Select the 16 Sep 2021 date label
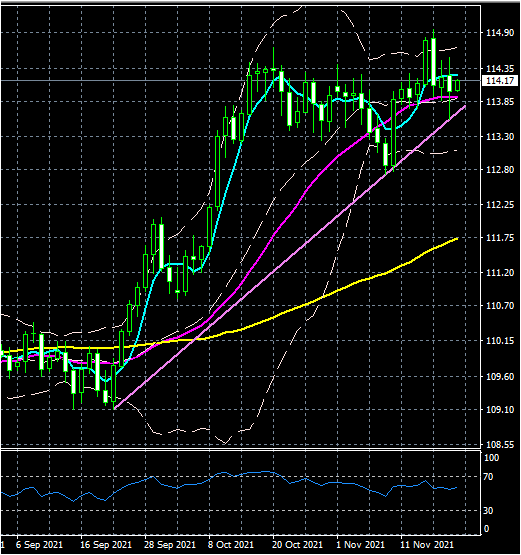 pyautogui.click(x=106, y=544)
